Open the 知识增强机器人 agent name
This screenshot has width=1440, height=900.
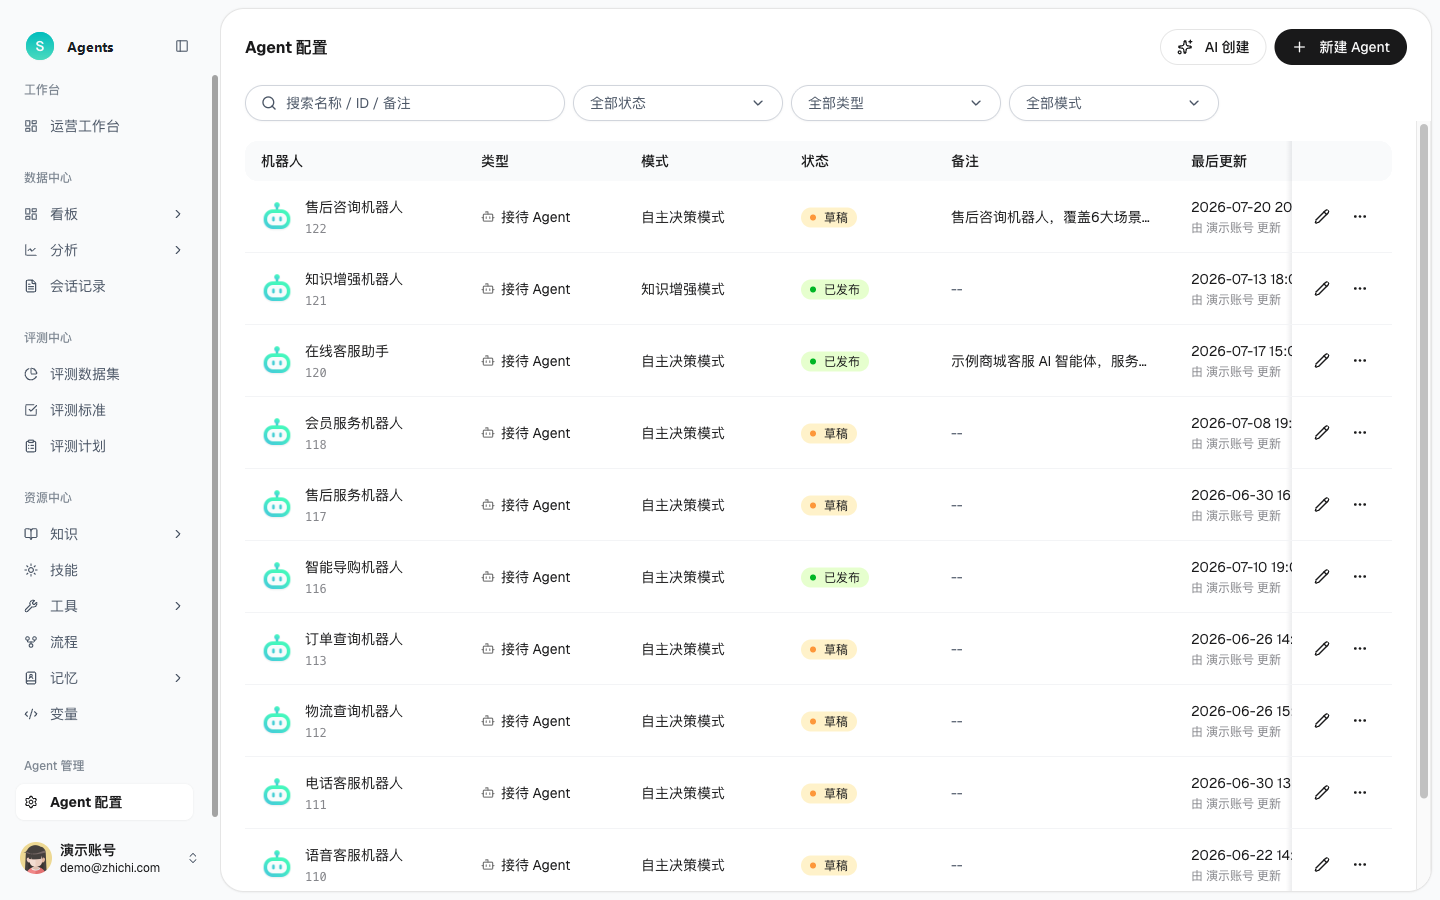tap(354, 279)
